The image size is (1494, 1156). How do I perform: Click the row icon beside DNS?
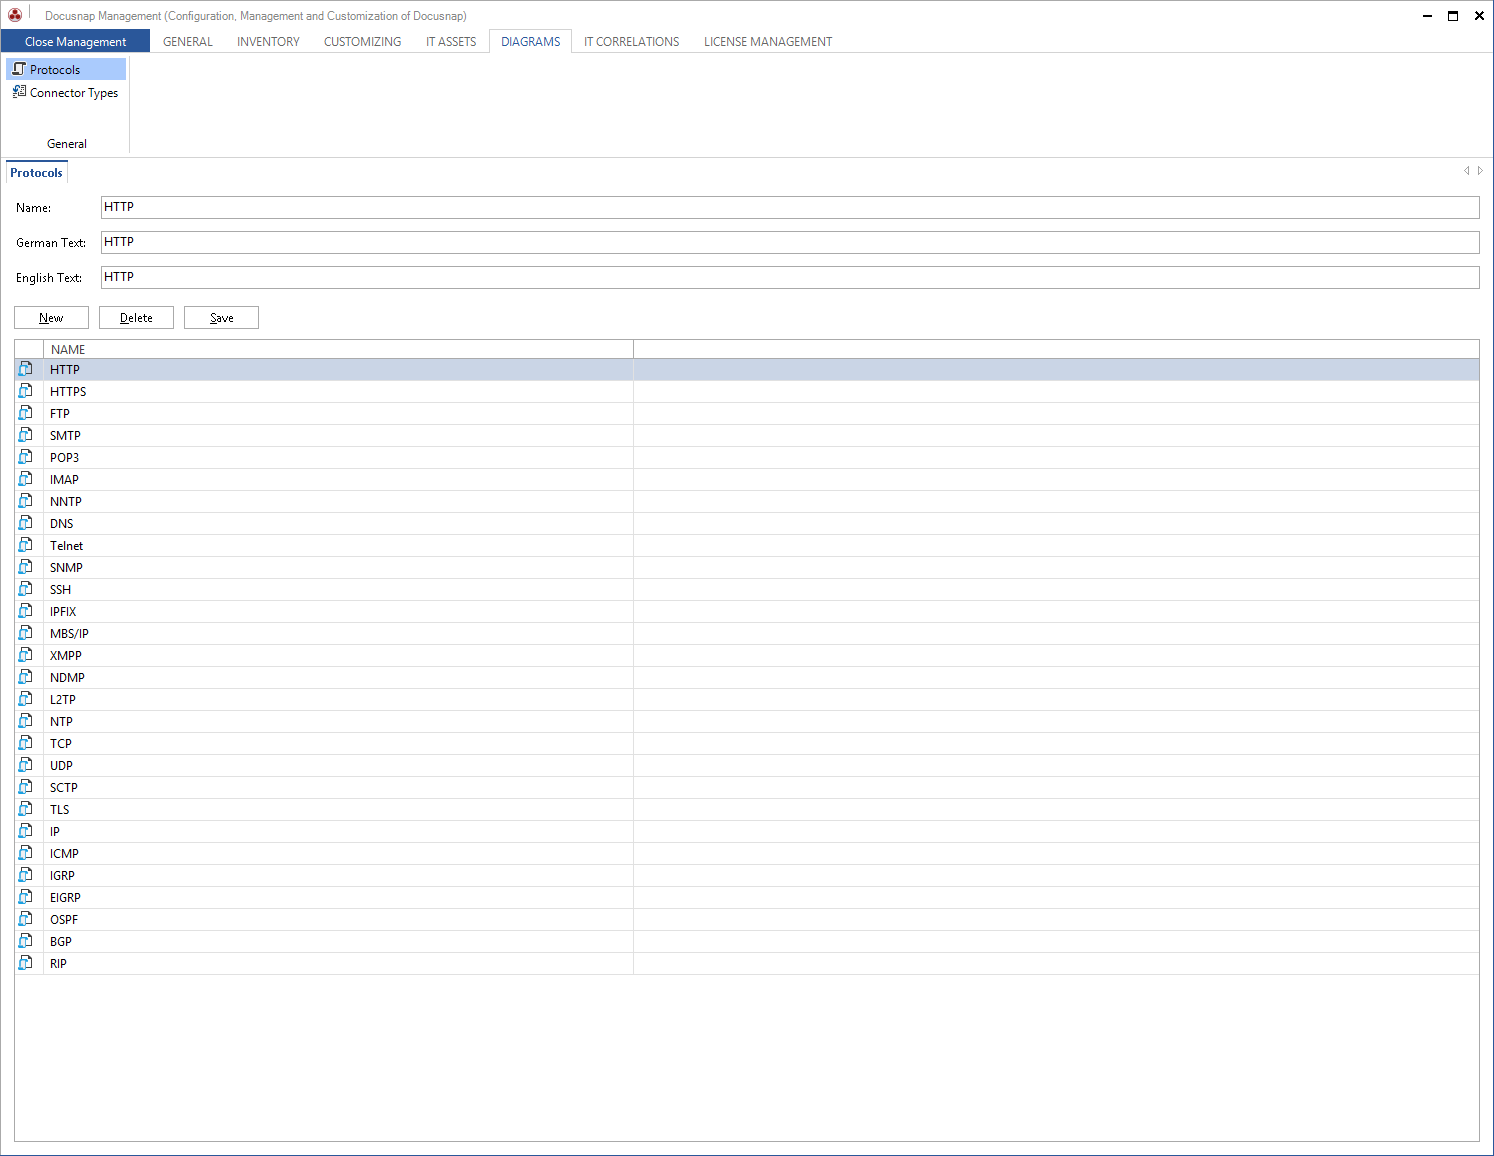coord(26,523)
